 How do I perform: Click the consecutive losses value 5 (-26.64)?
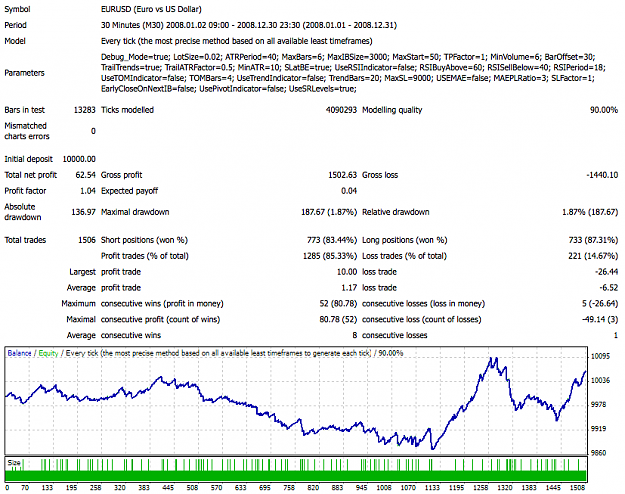click(600, 304)
